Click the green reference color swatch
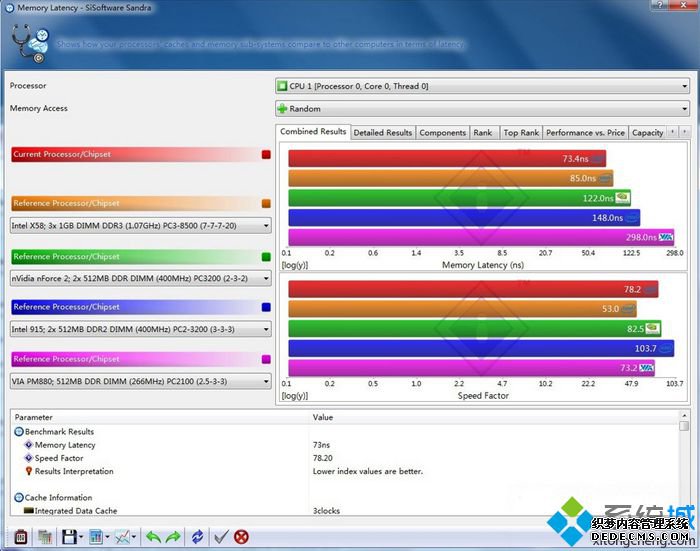This screenshot has width=700, height=551. tap(266, 257)
